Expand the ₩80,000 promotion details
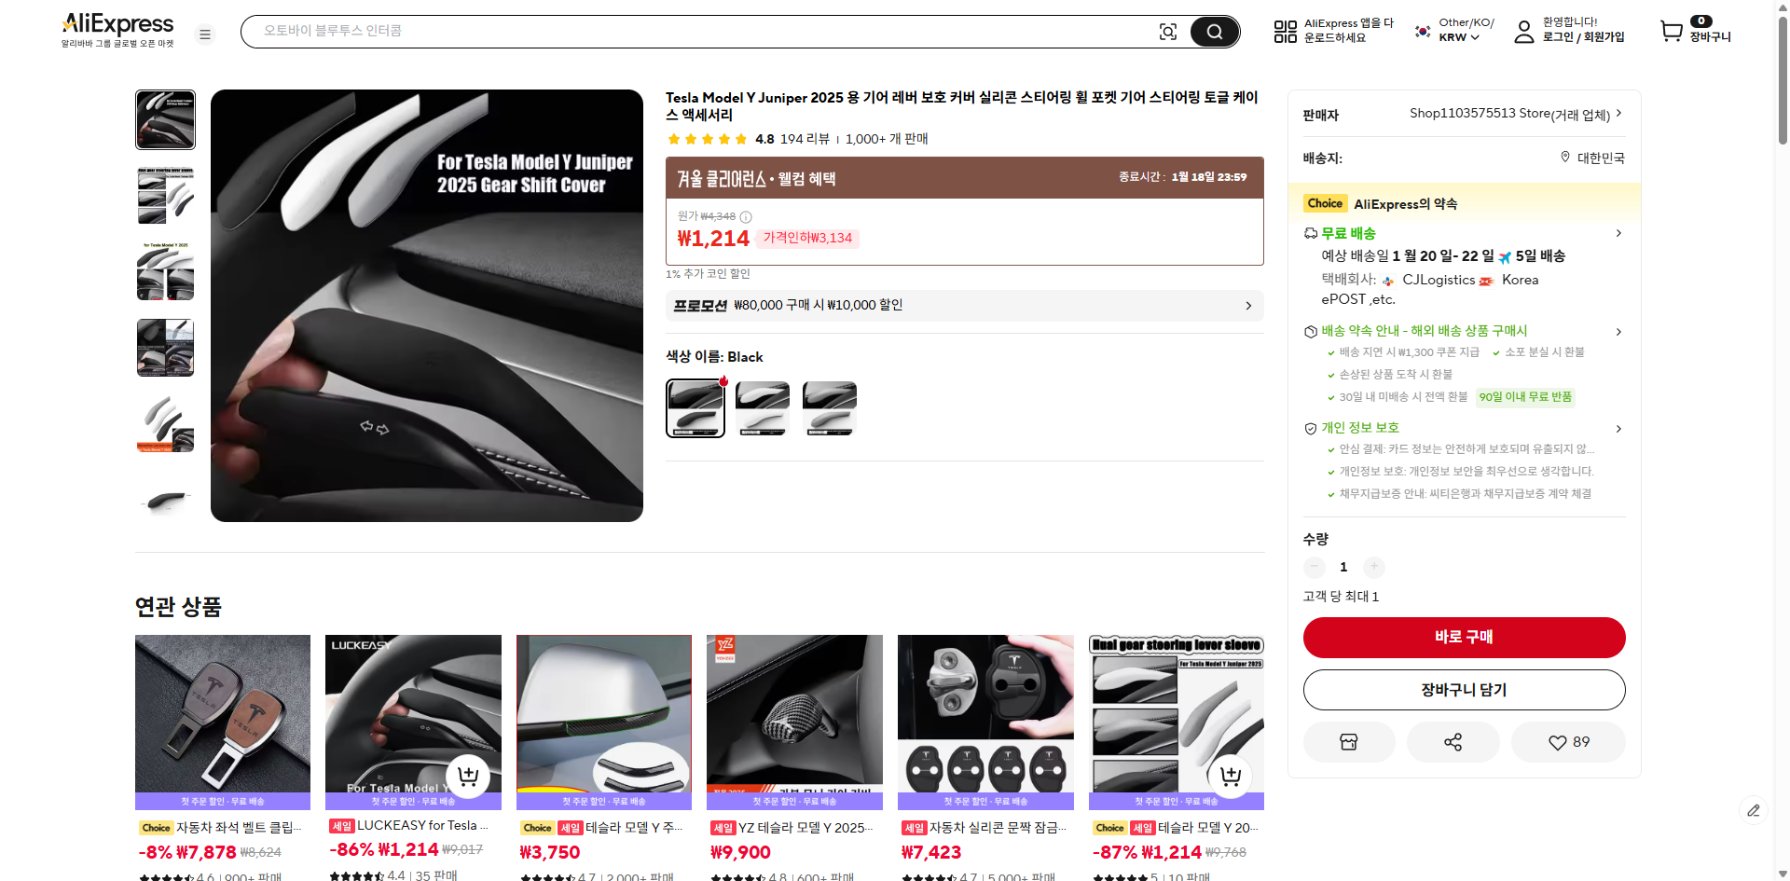Viewport: 1790px width, 881px height. (964, 305)
